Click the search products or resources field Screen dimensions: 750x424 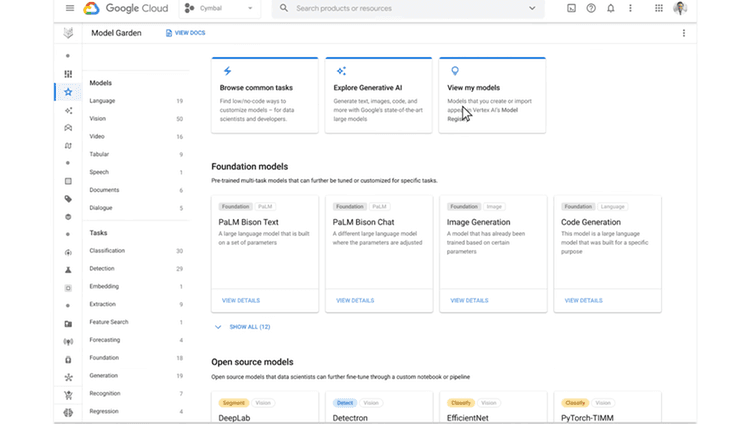[407, 8]
